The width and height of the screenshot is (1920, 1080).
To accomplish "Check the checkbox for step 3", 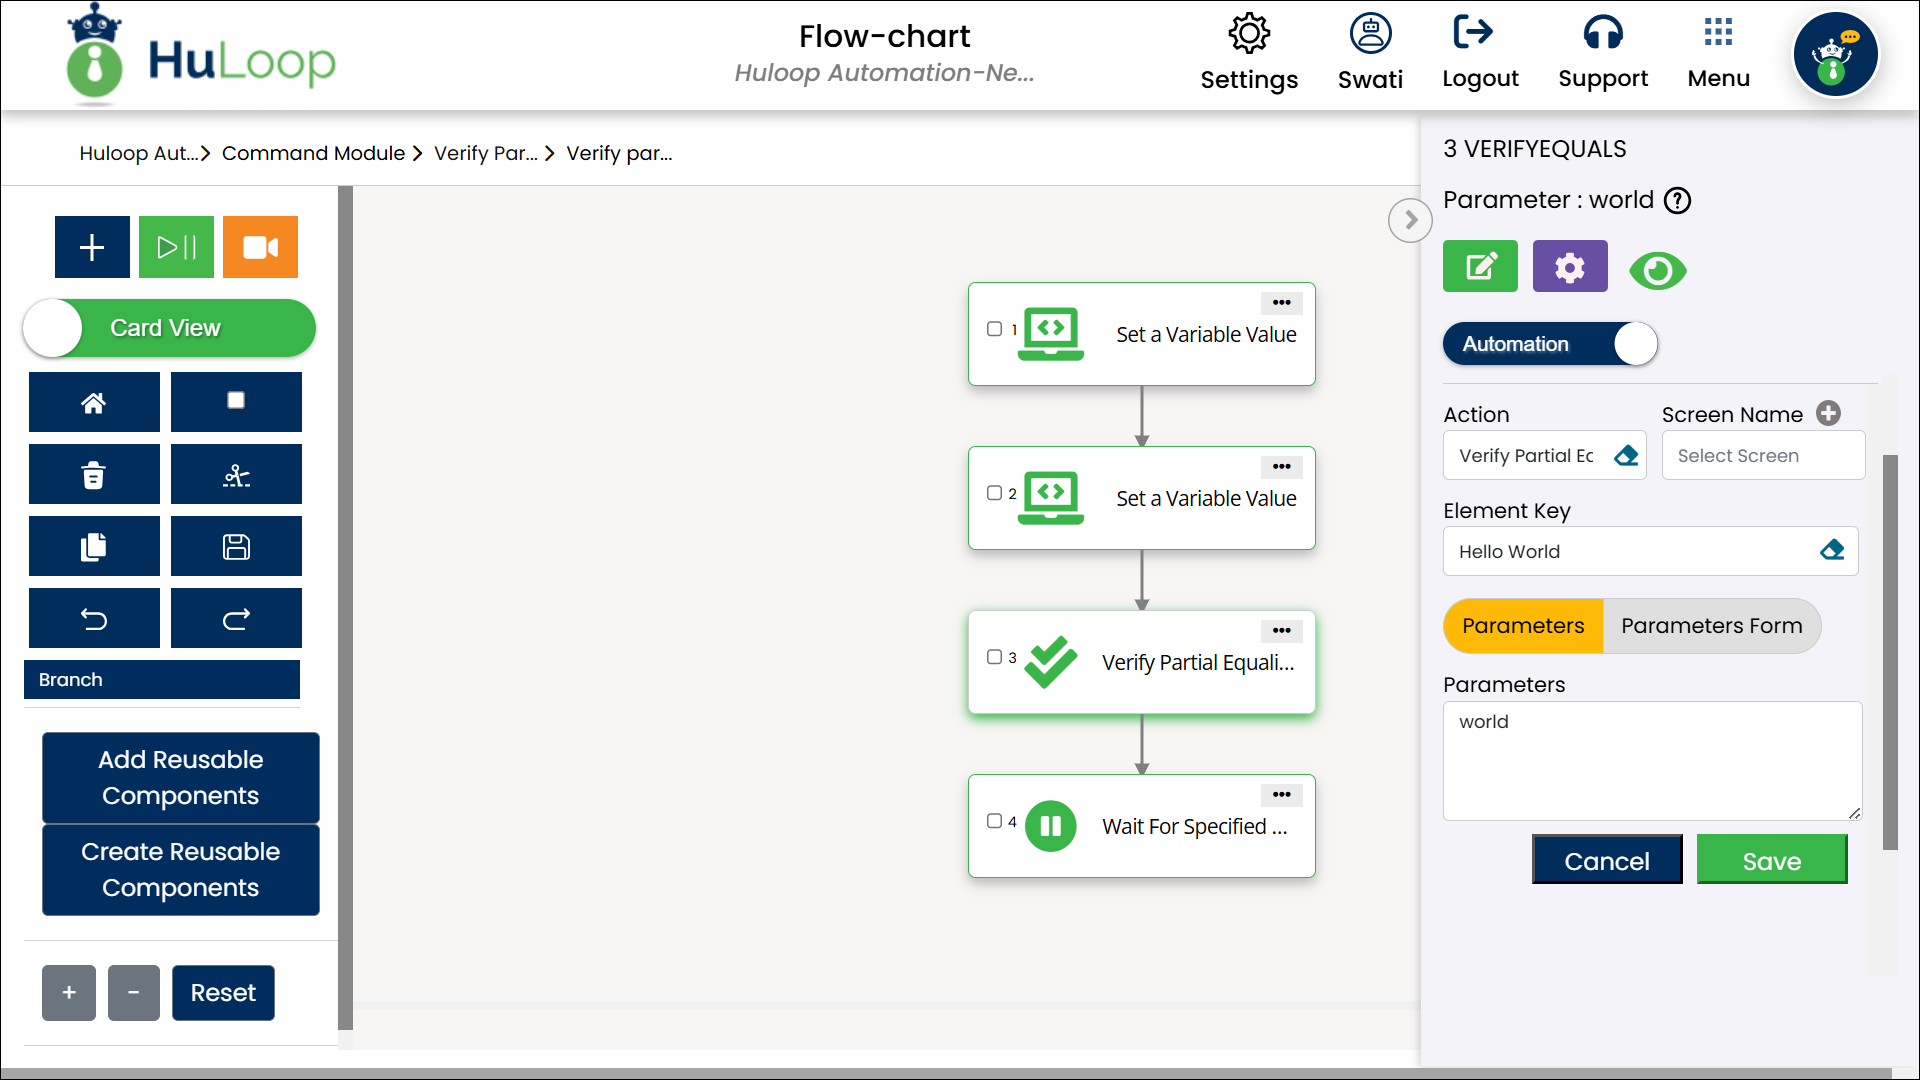I will click(x=994, y=657).
